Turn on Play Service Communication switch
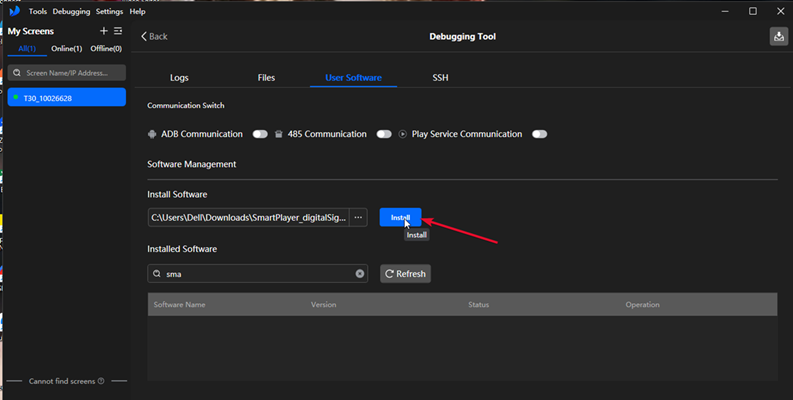Screen dimensions: 793x400 click(540, 134)
